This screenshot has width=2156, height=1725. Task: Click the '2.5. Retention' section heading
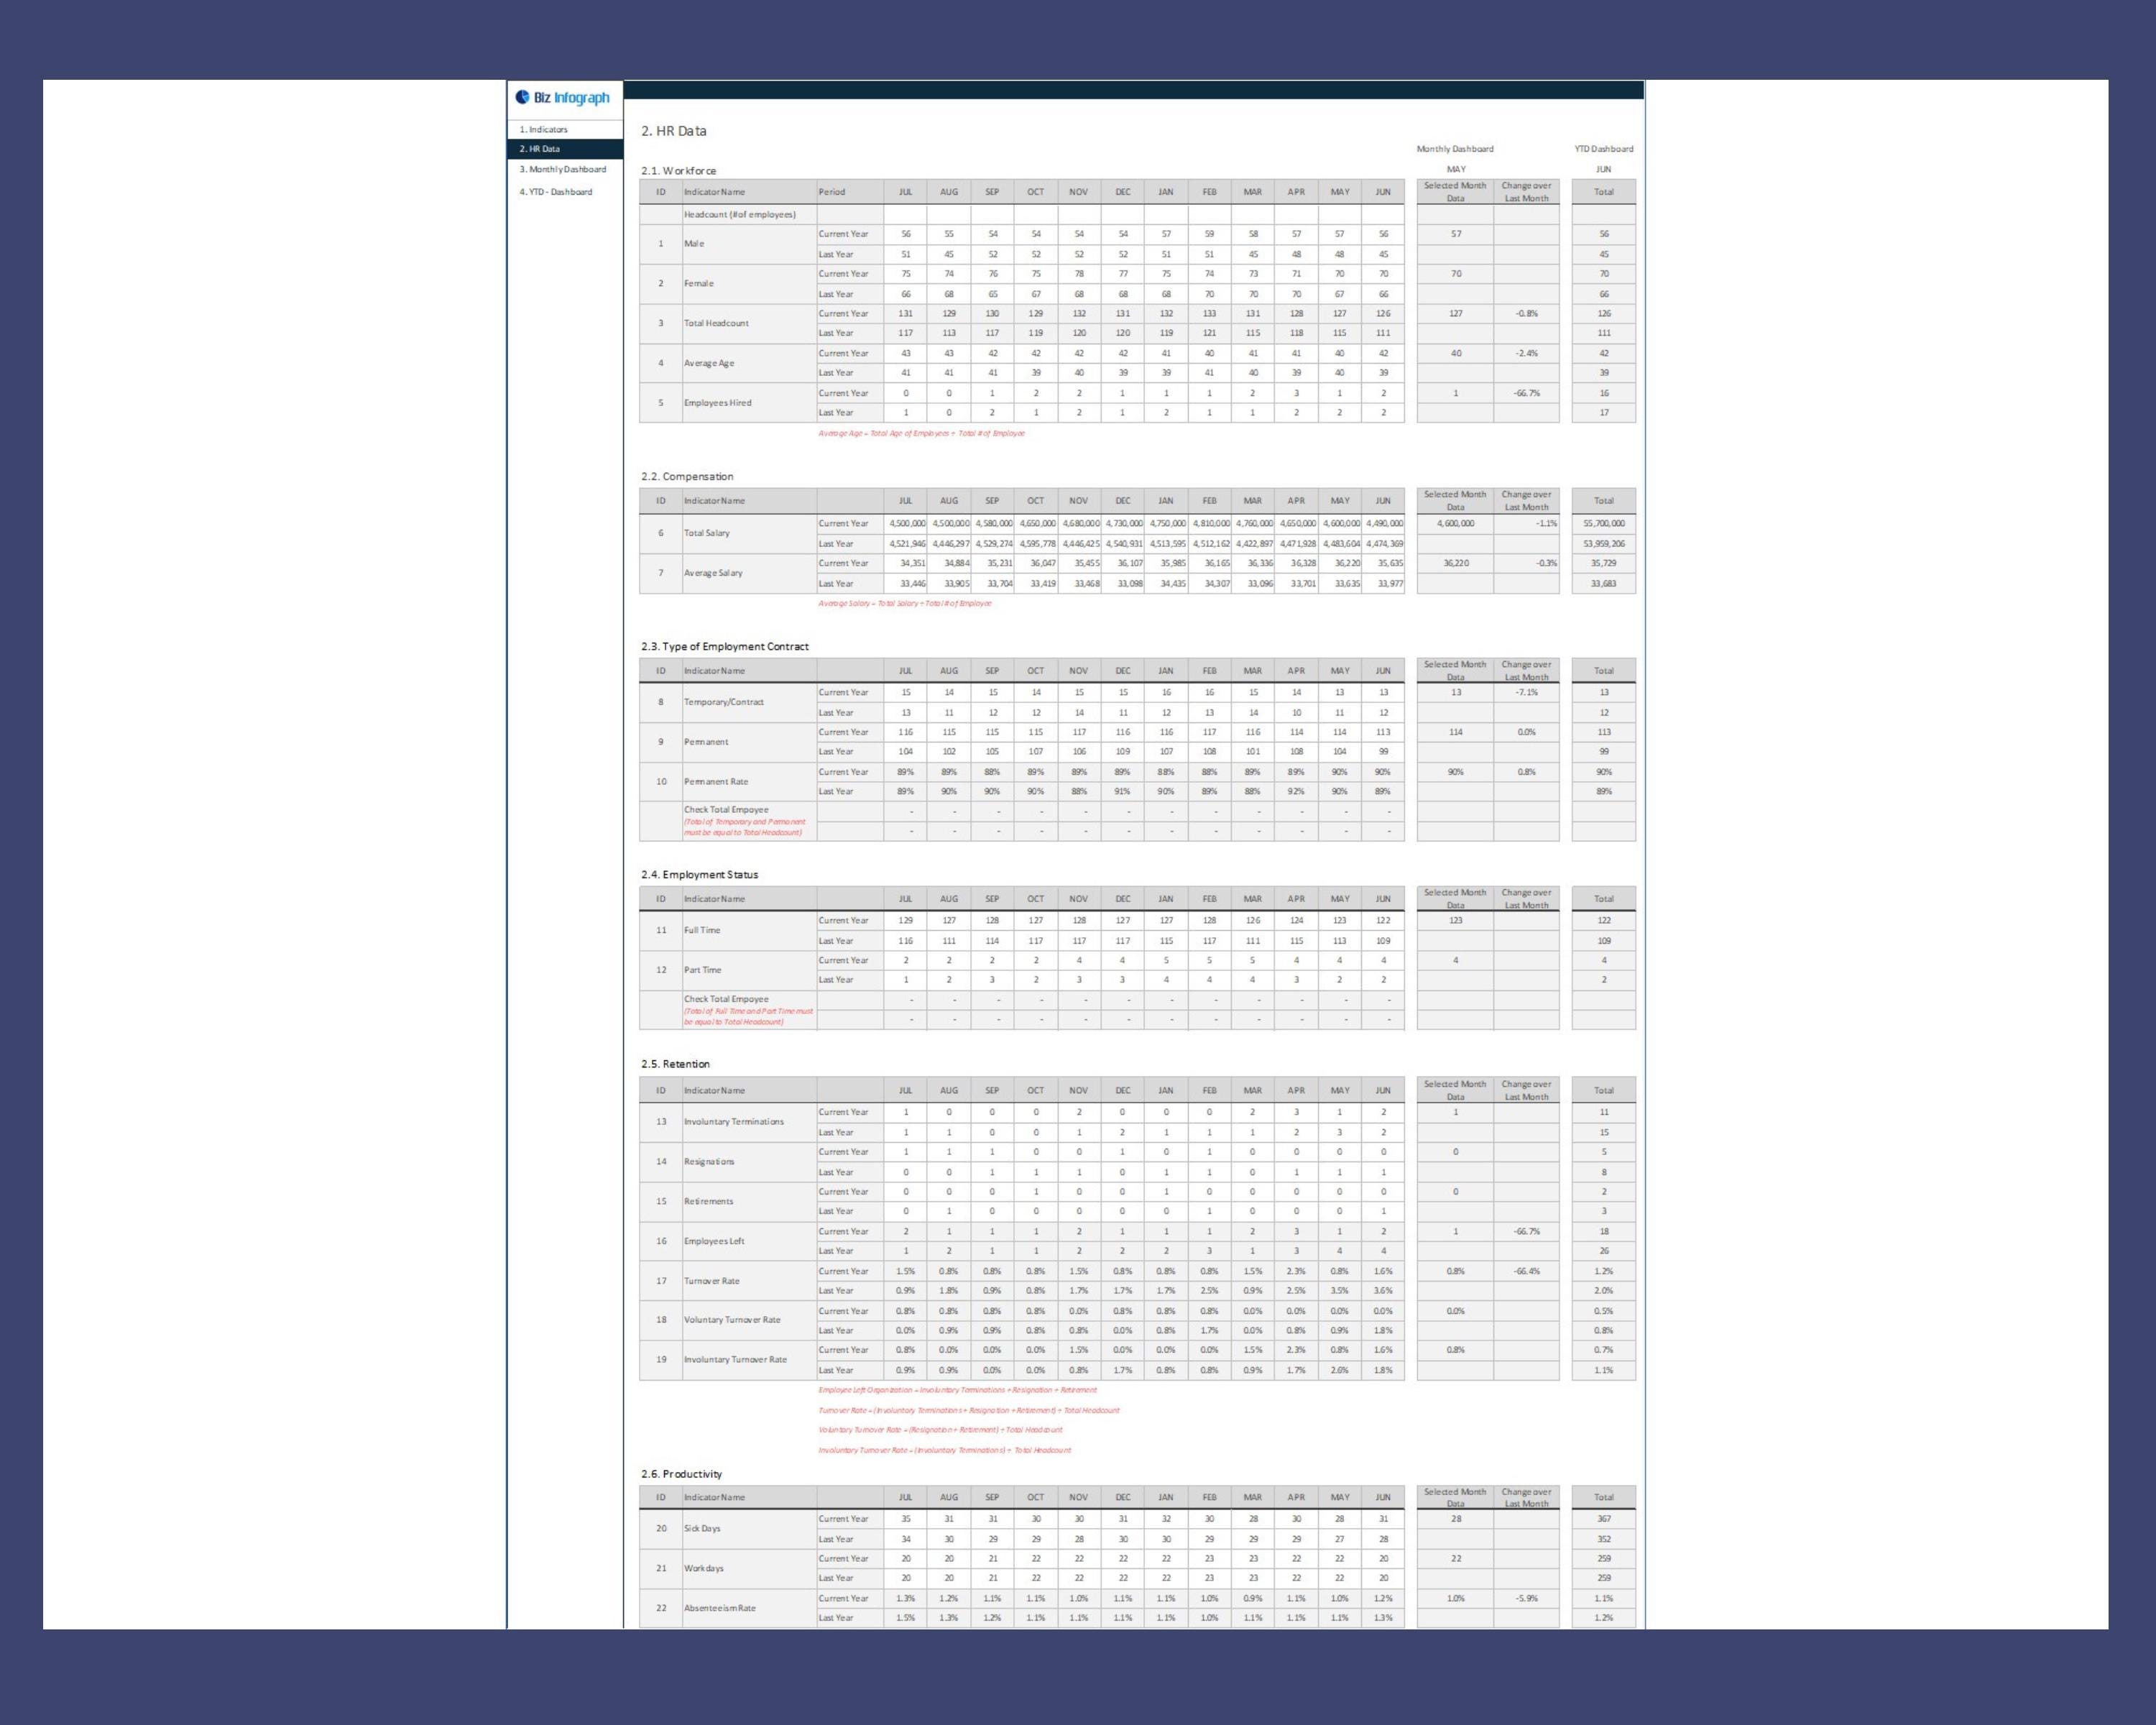pos(675,1064)
